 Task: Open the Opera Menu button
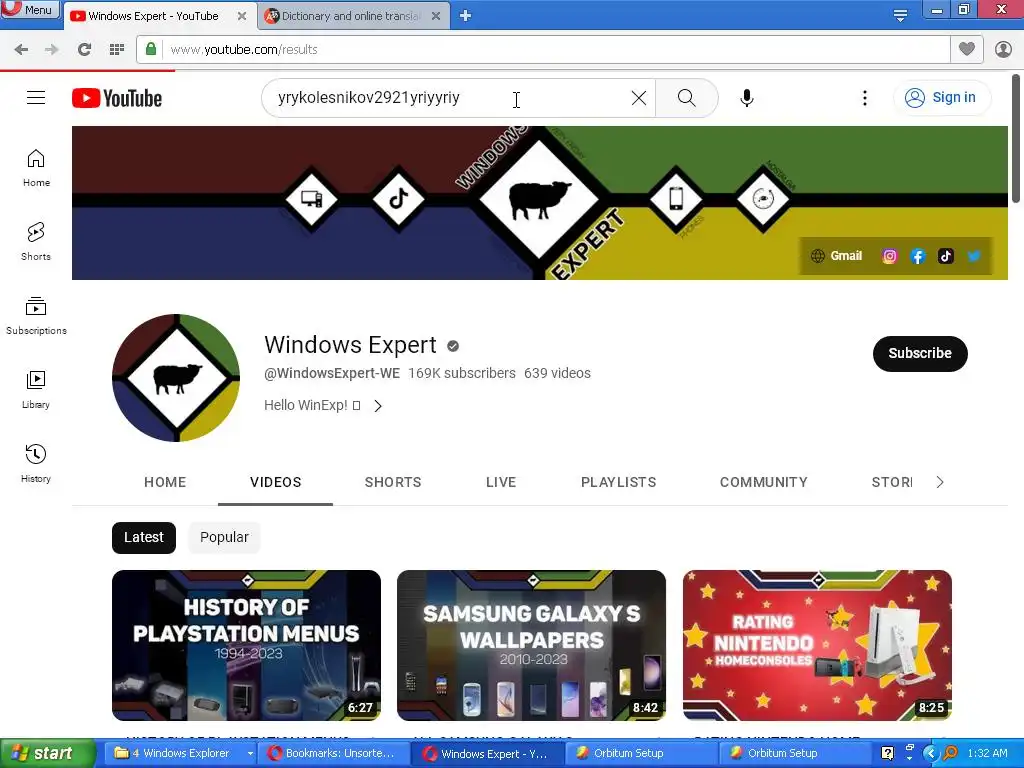tap(30, 9)
